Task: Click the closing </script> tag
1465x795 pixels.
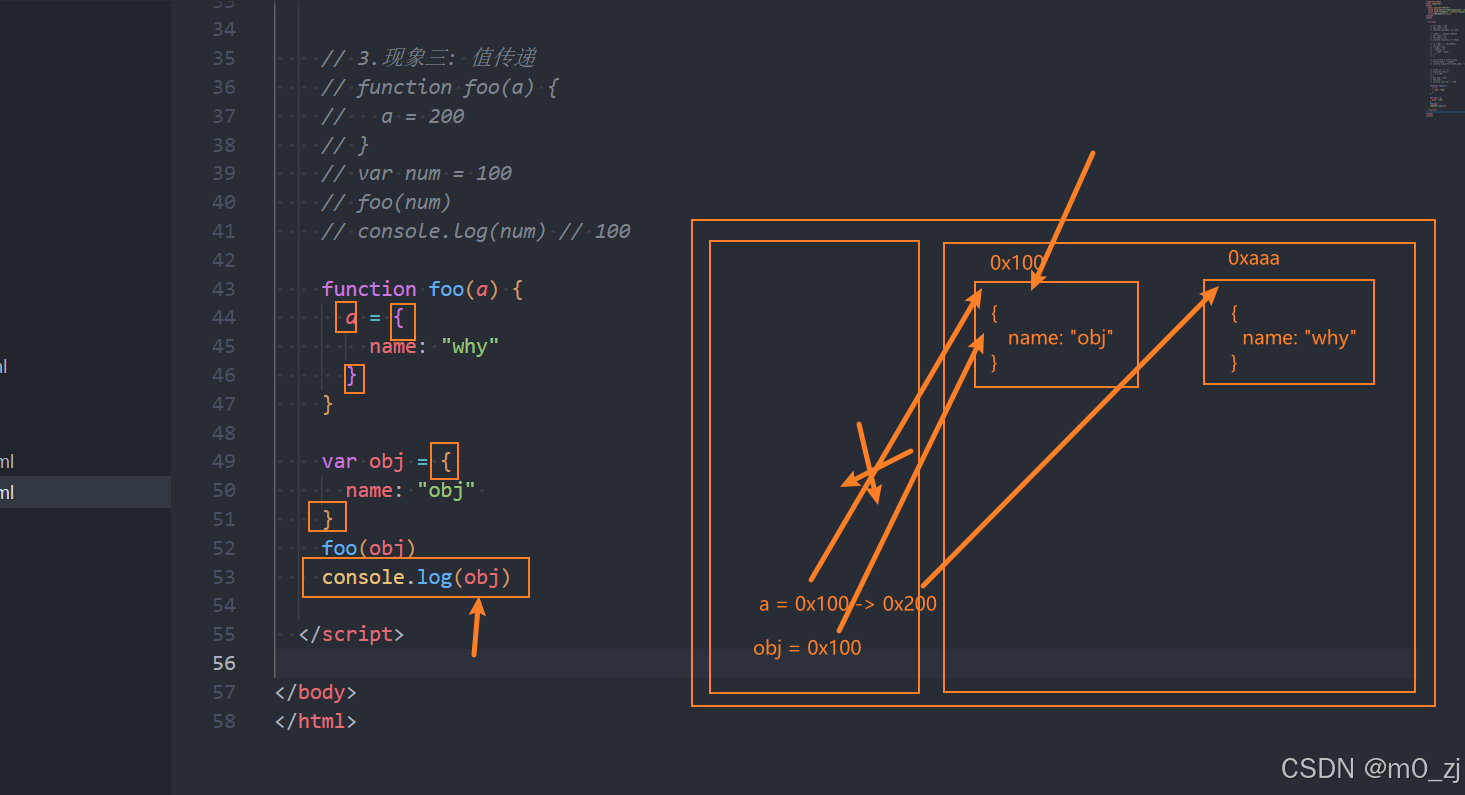Action: pos(349,634)
